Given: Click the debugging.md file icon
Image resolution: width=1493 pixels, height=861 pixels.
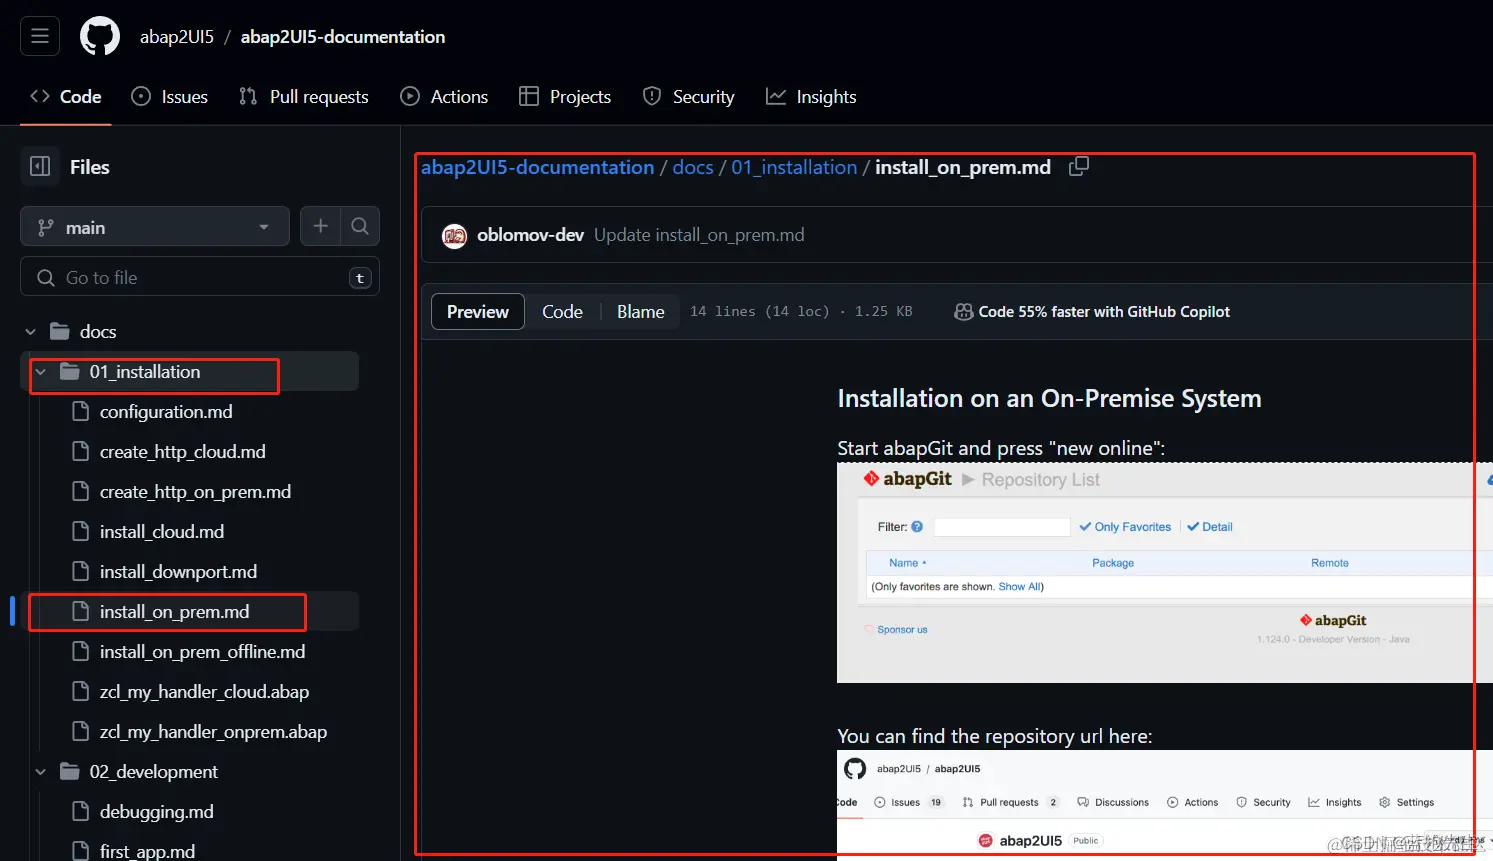Looking at the screenshot, I should [81, 811].
